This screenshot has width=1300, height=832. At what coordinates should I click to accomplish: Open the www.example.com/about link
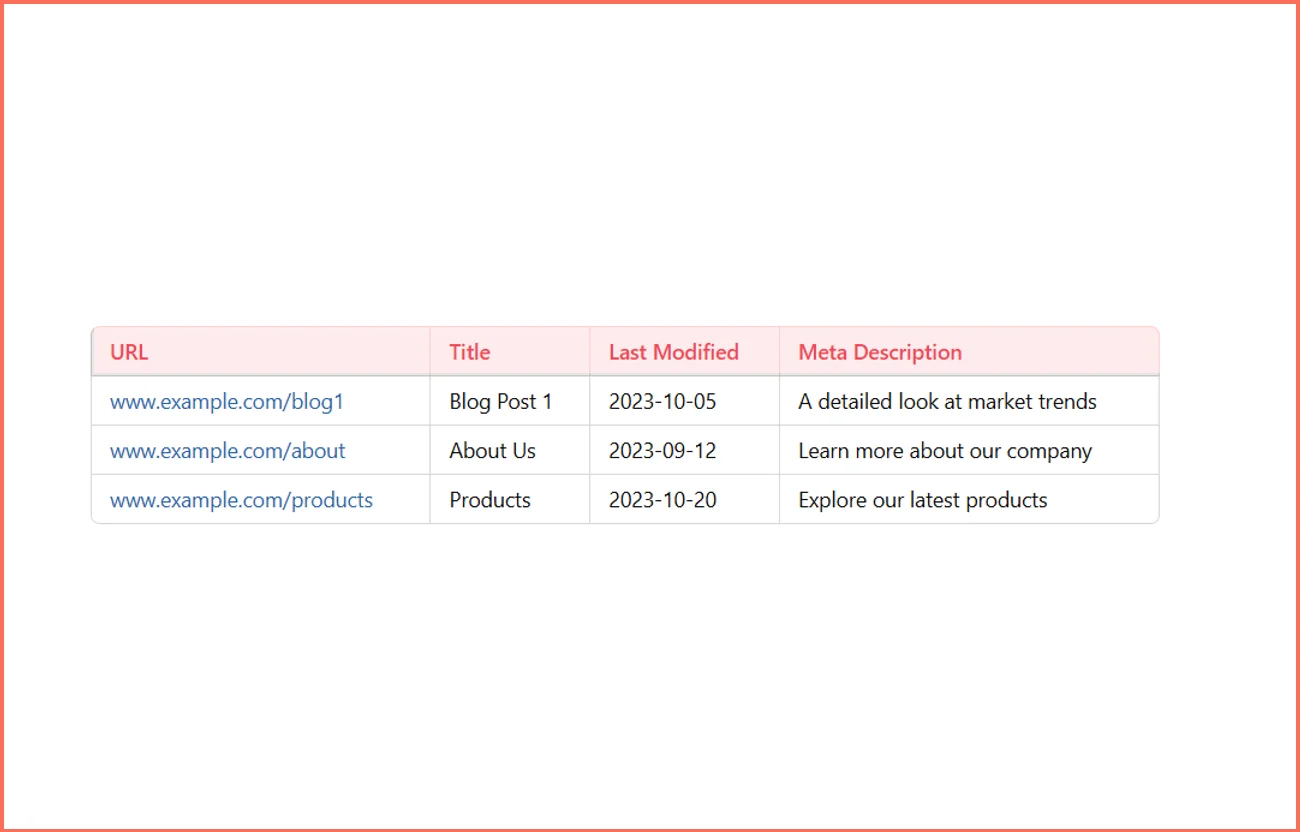click(x=227, y=450)
